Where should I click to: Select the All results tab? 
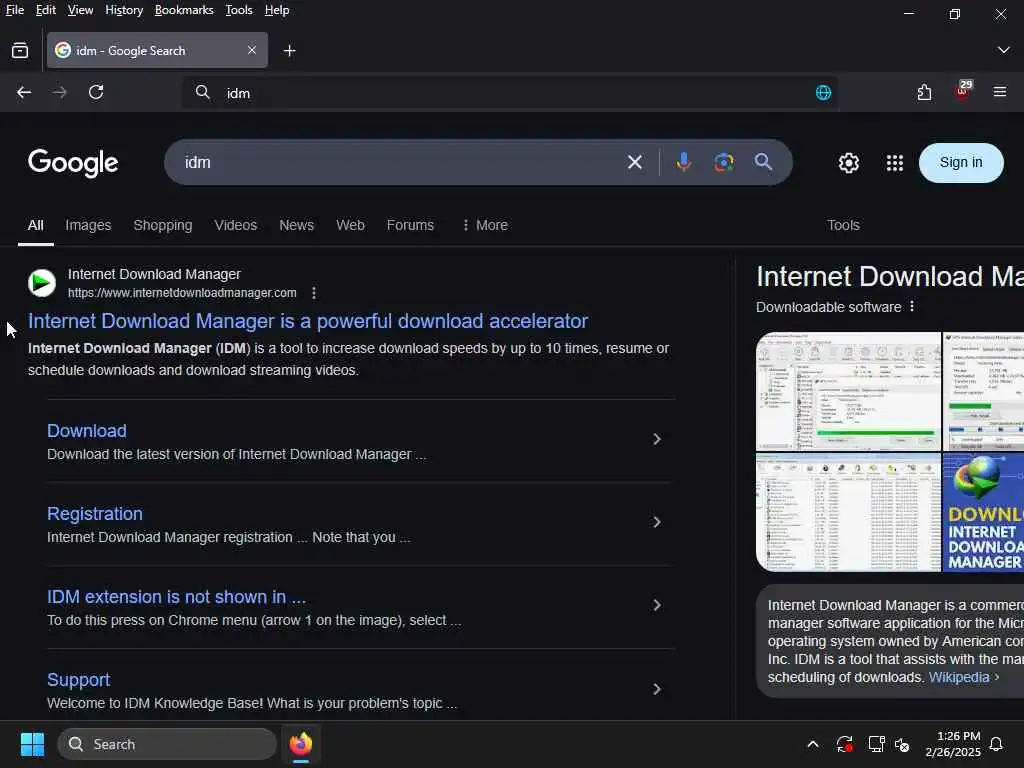point(35,225)
